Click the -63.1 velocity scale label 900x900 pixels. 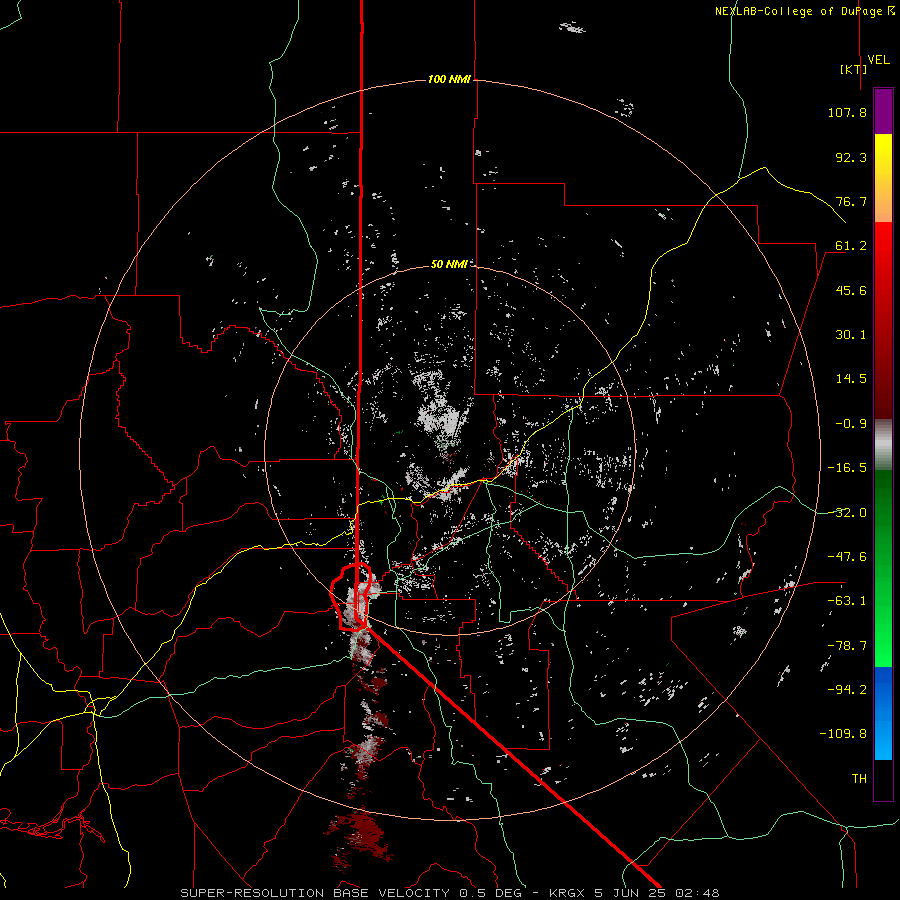(847, 601)
